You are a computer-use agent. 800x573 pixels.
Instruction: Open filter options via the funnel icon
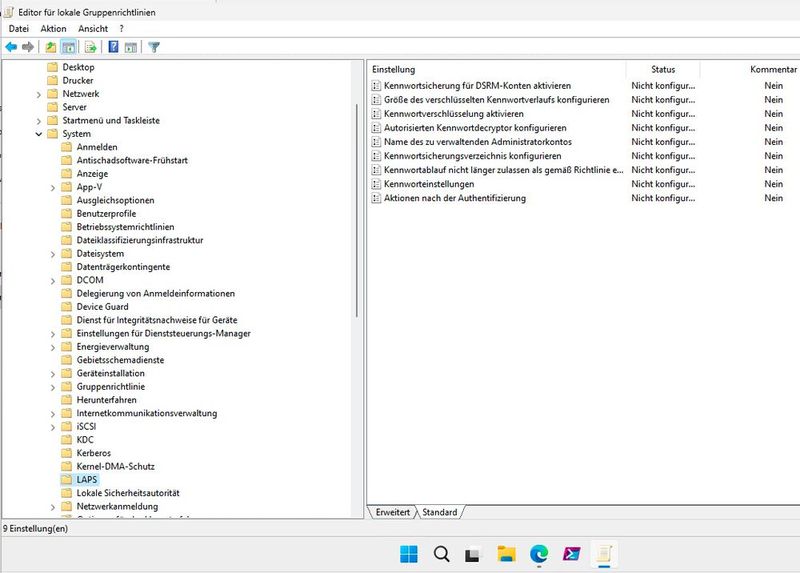154,47
